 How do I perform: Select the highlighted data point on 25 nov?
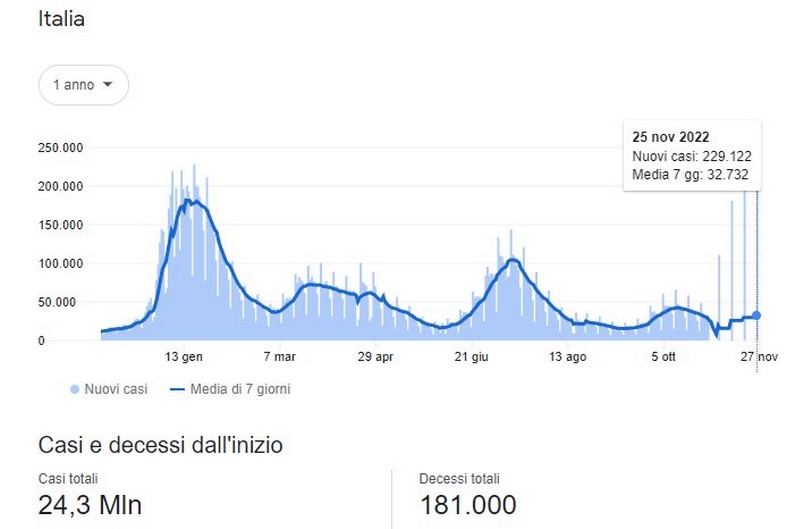(x=757, y=315)
